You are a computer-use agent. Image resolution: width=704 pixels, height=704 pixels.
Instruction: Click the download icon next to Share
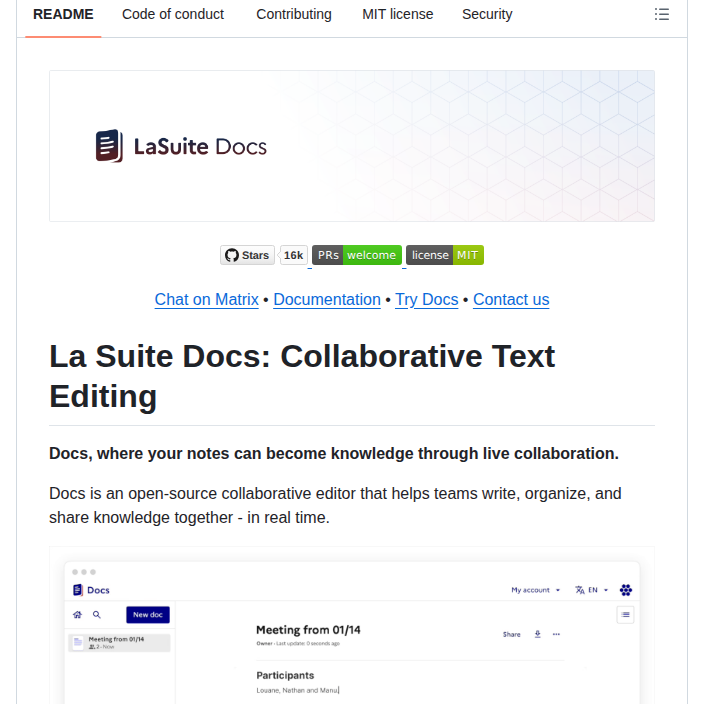(537, 634)
